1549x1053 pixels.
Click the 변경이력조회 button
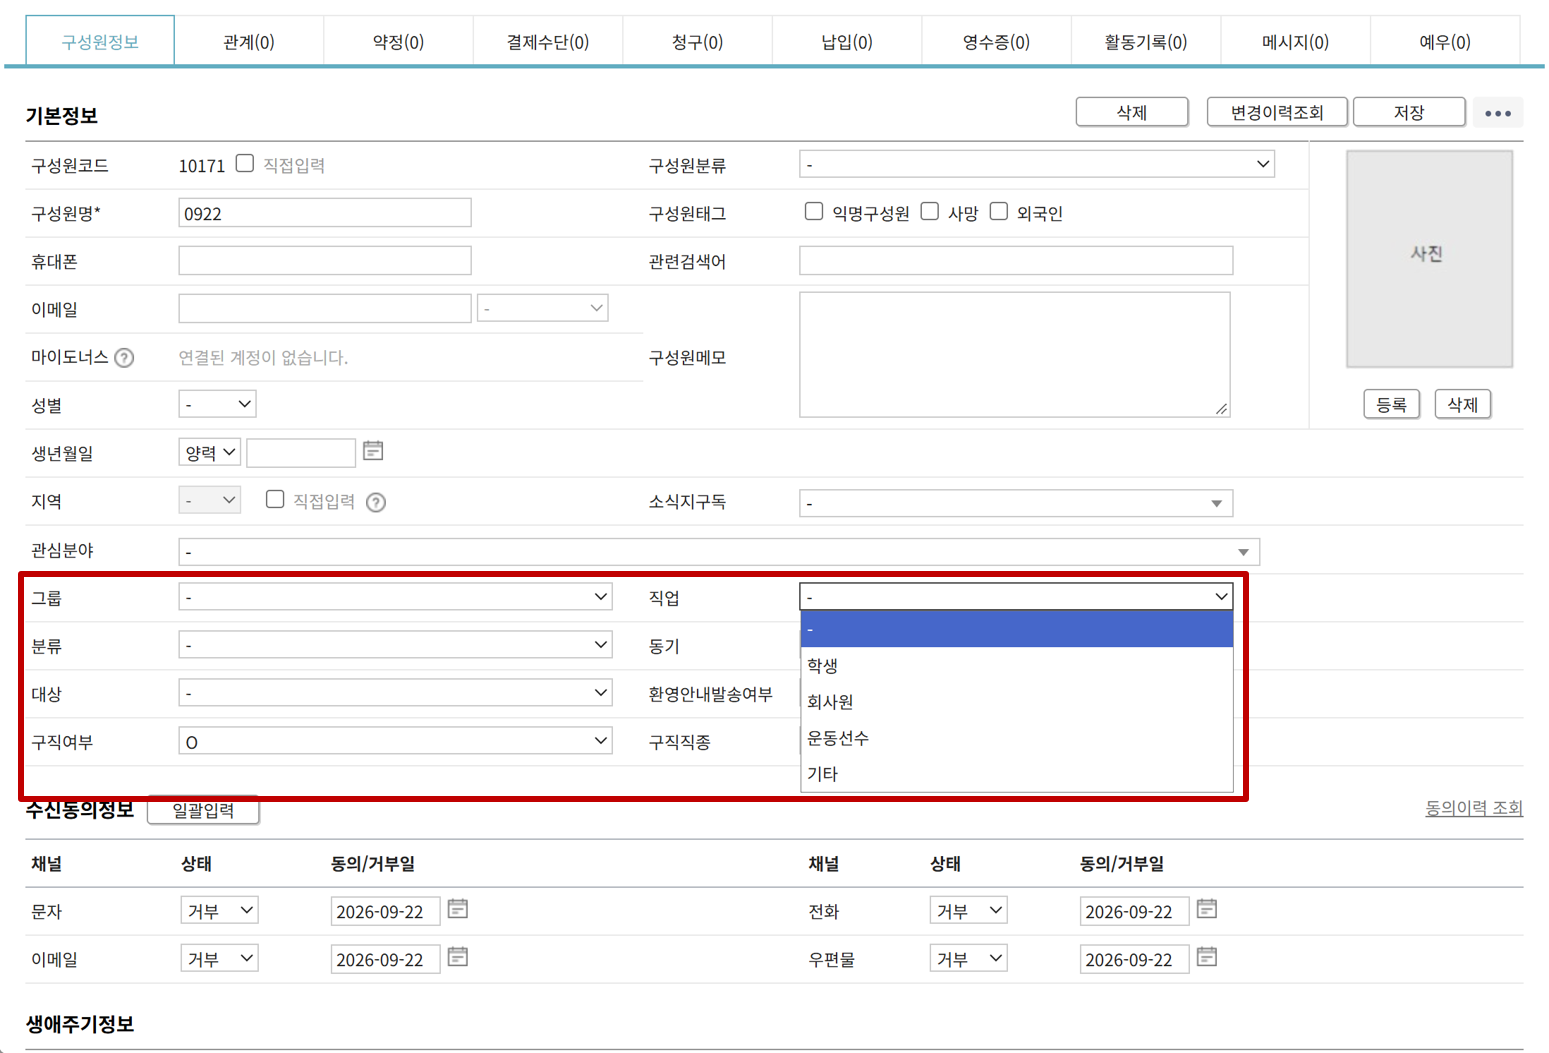tap(1277, 112)
